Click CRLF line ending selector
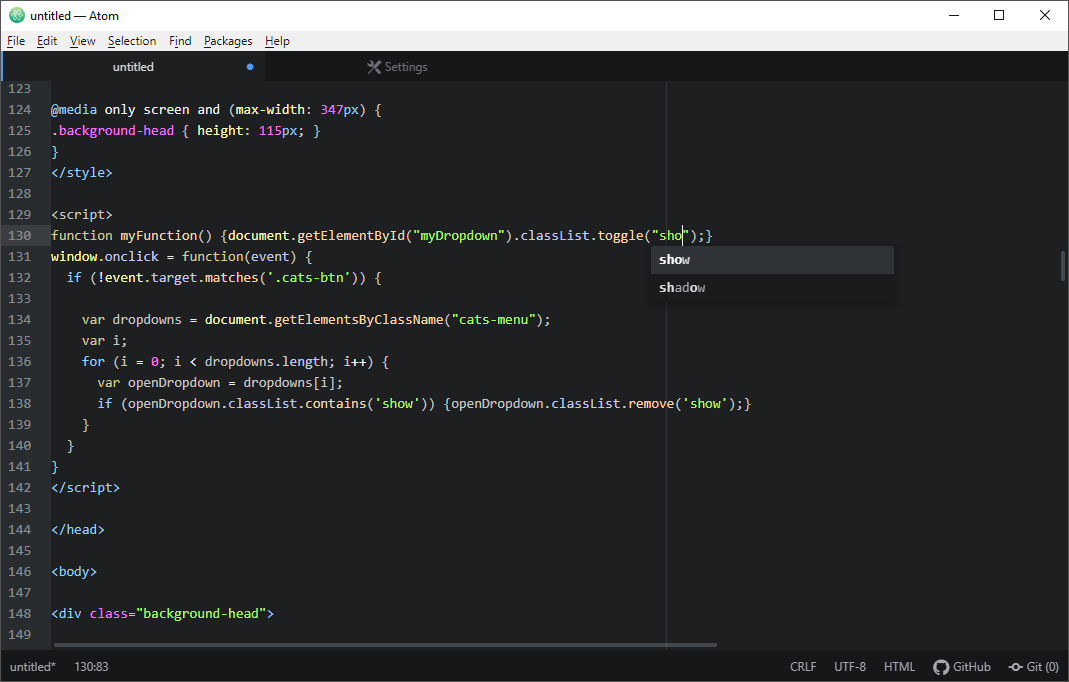The height and width of the screenshot is (682, 1069). pyautogui.click(x=803, y=667)
